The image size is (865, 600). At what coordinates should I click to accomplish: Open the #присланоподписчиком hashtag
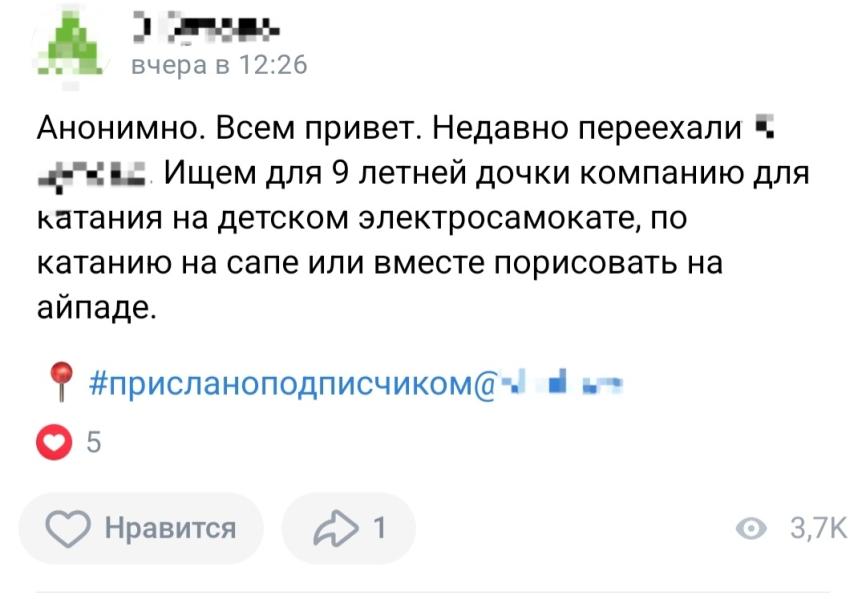[282, 382]
